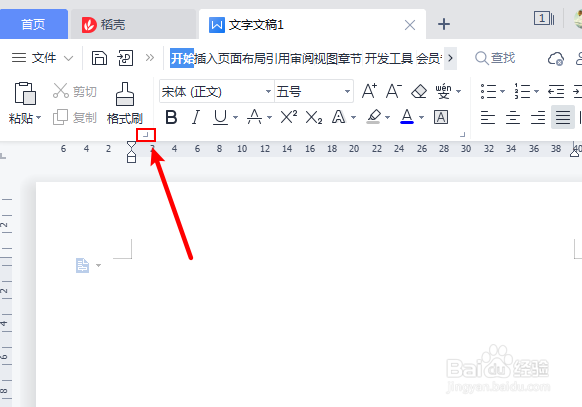Increase font size with A+ icon
This screenshot has height=407, width=582.
pos(369,91)
